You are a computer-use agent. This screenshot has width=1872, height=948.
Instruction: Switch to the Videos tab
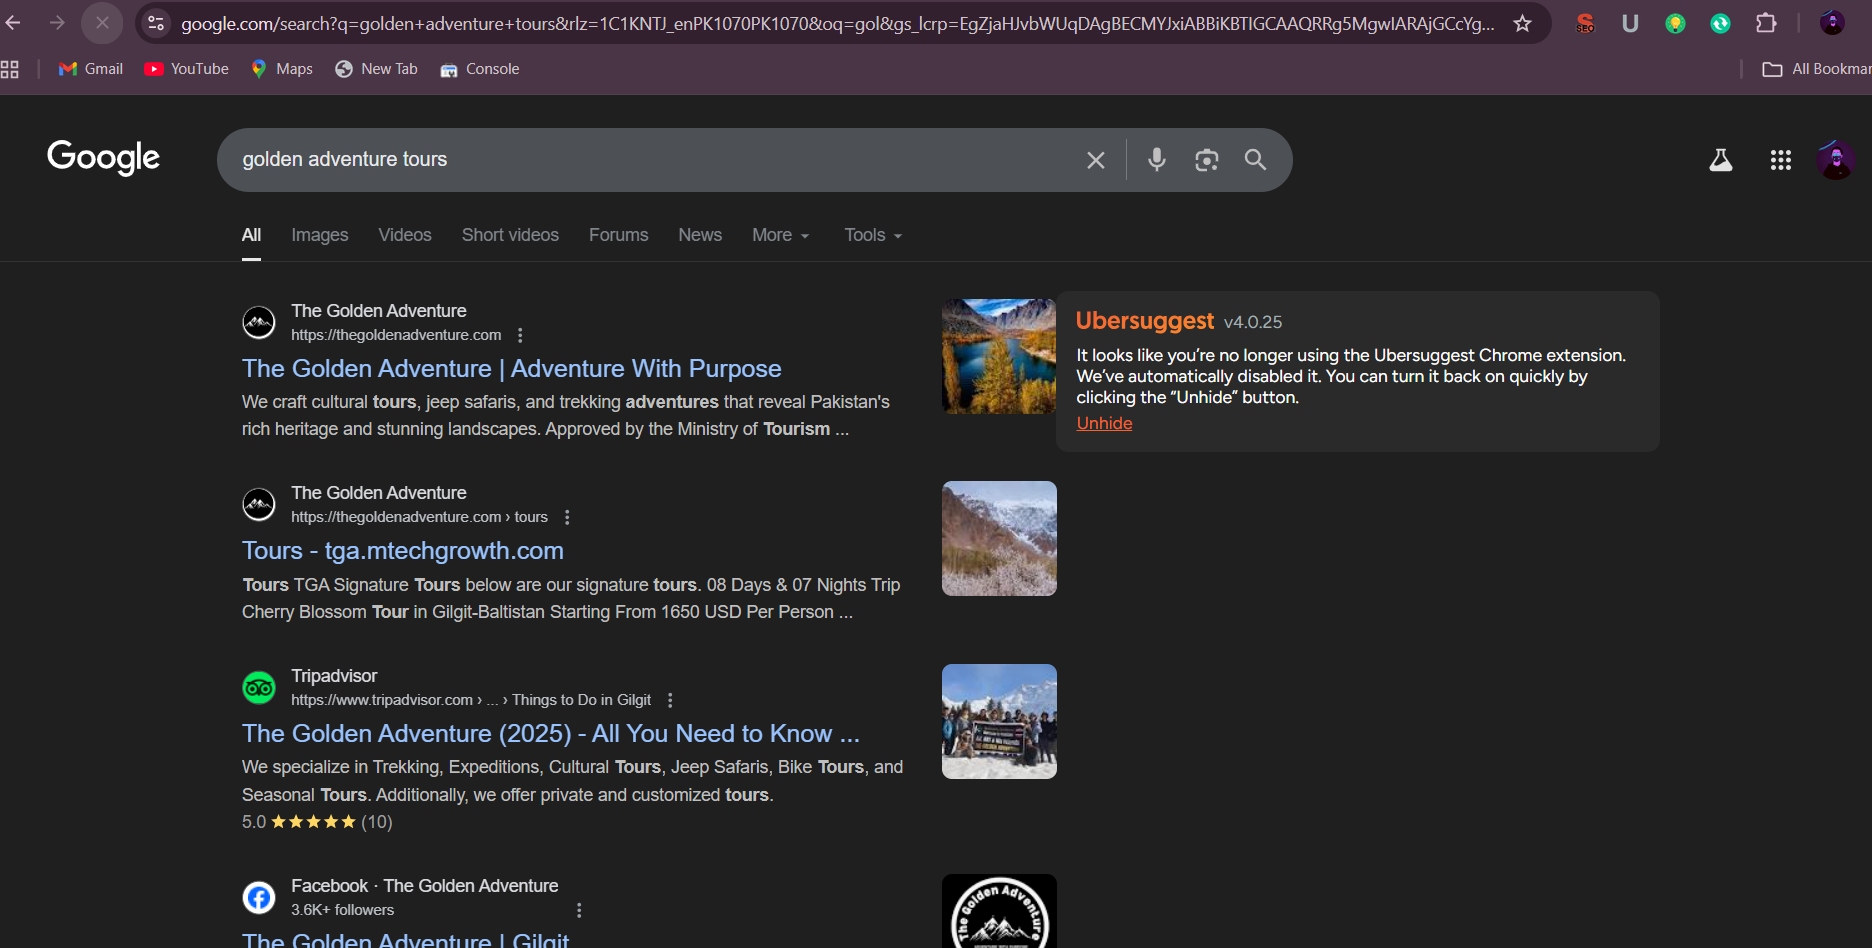click(405, 235)
